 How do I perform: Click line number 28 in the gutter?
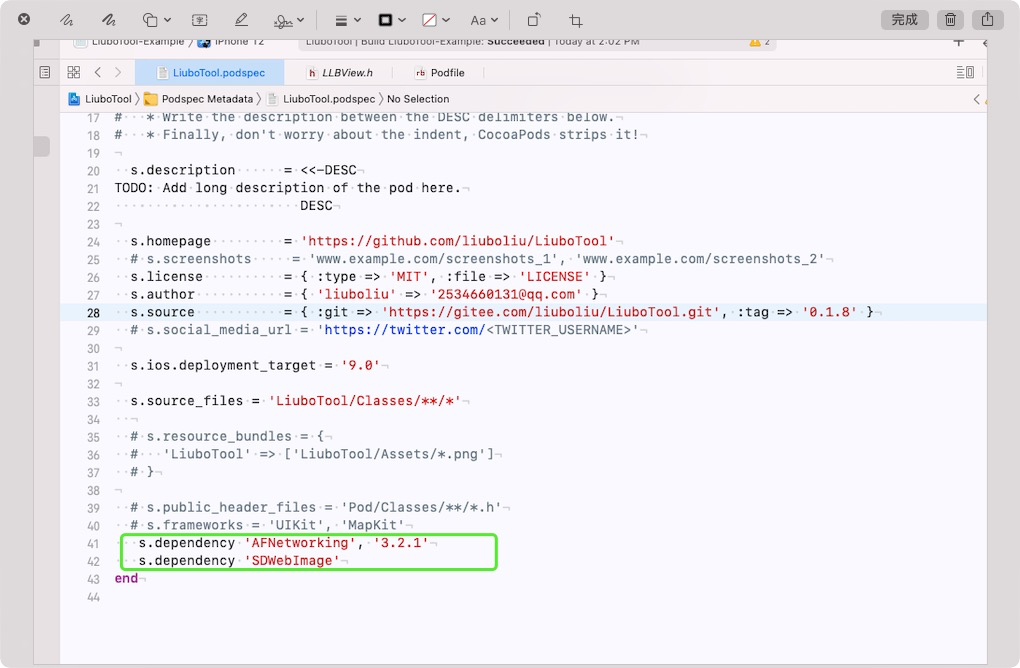[x=93, y=313]
